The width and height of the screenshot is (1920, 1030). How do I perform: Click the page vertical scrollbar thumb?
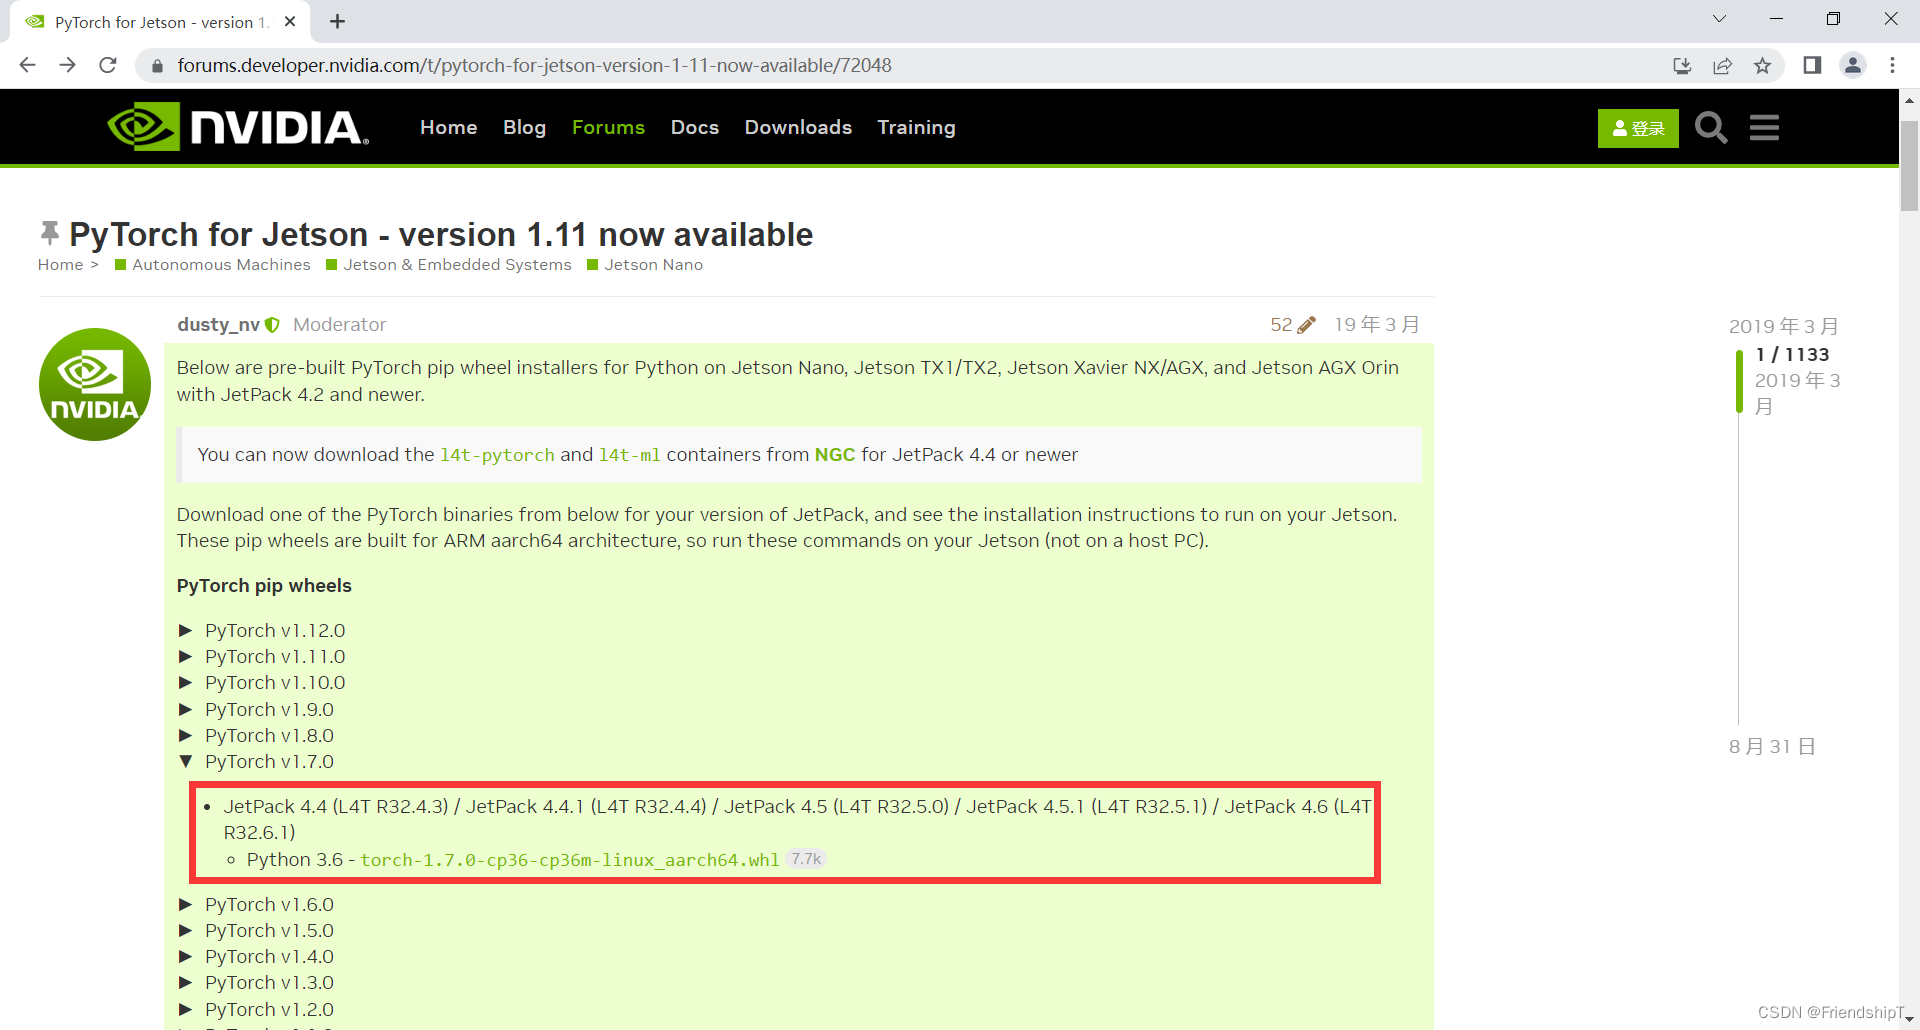[x=1909, y=165]
